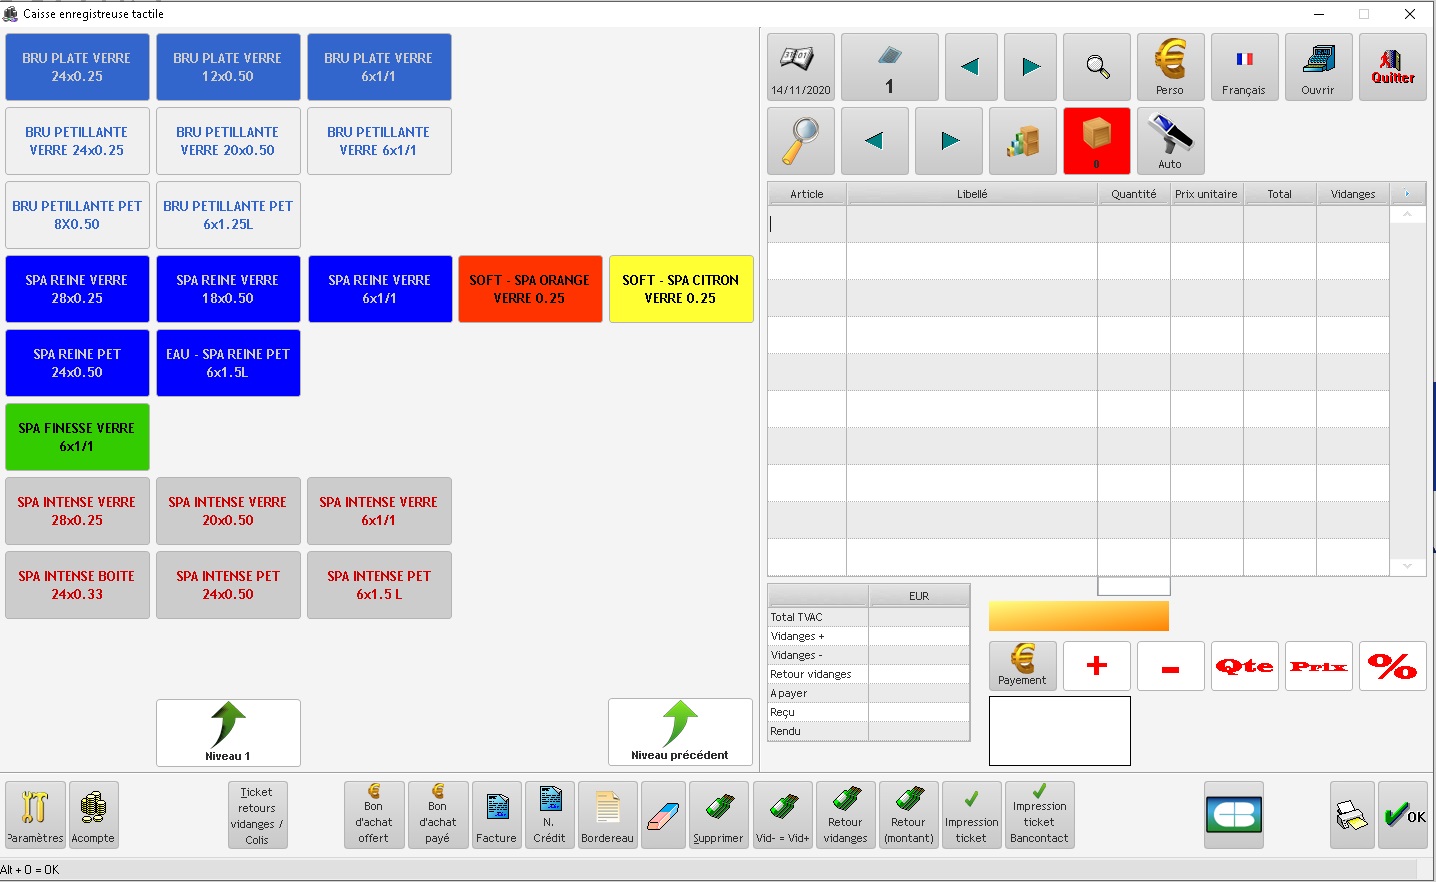Open Paramètres settings
The width and height of the screenshot is (1436, 882).
point(35,815)
